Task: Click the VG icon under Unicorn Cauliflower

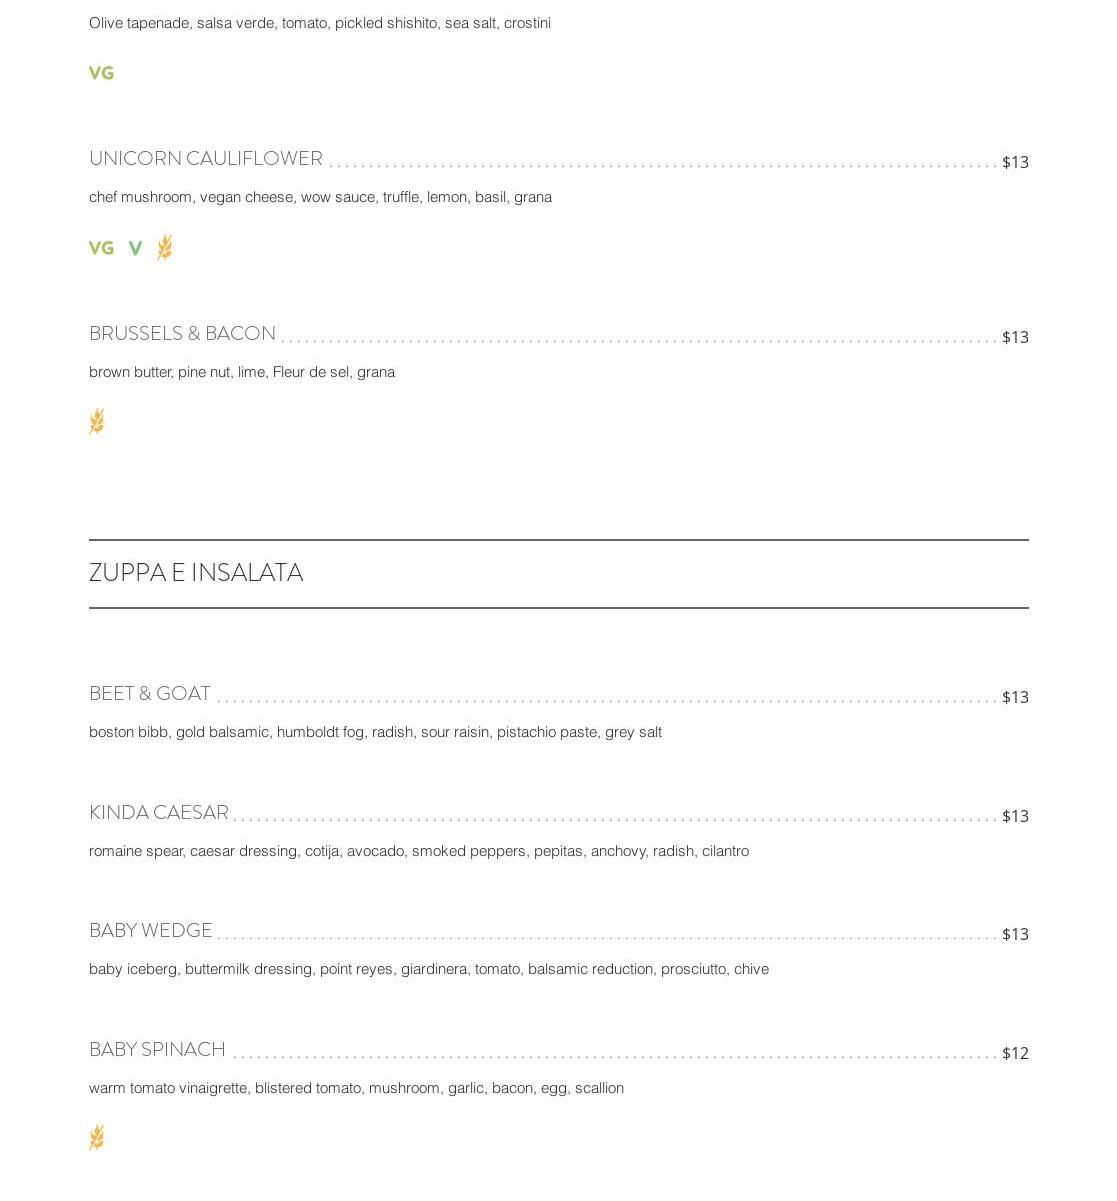Action: [101, 248]
